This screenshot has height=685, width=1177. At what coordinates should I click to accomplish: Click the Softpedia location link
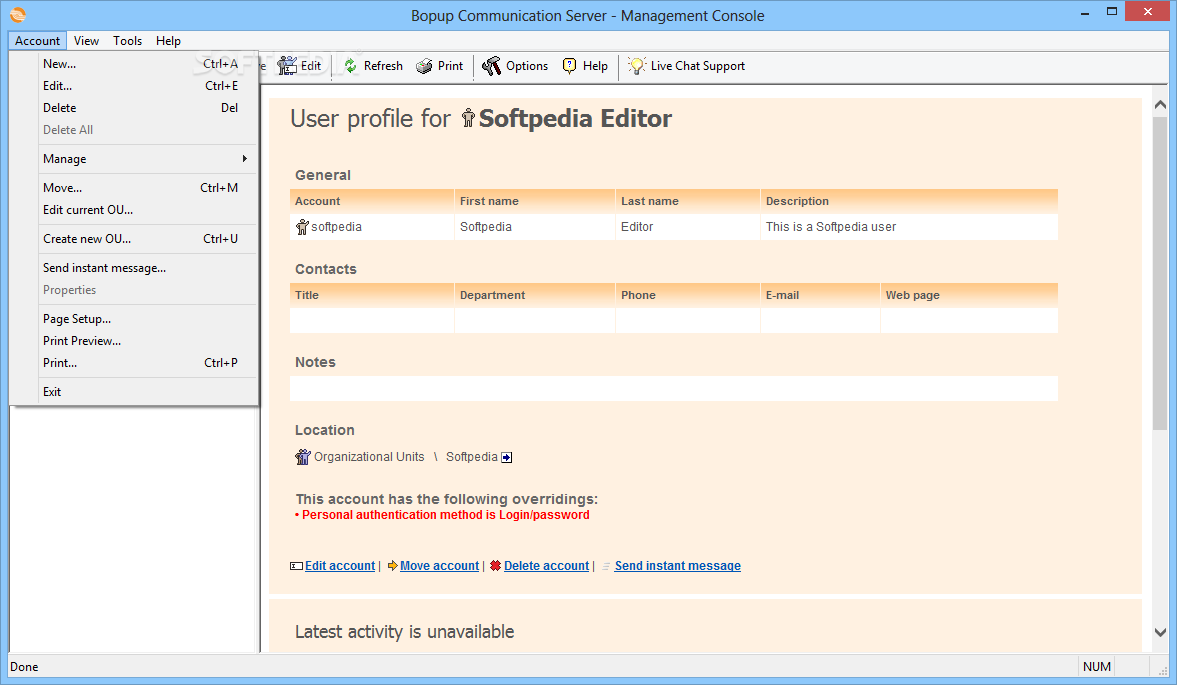coord(471,457)
